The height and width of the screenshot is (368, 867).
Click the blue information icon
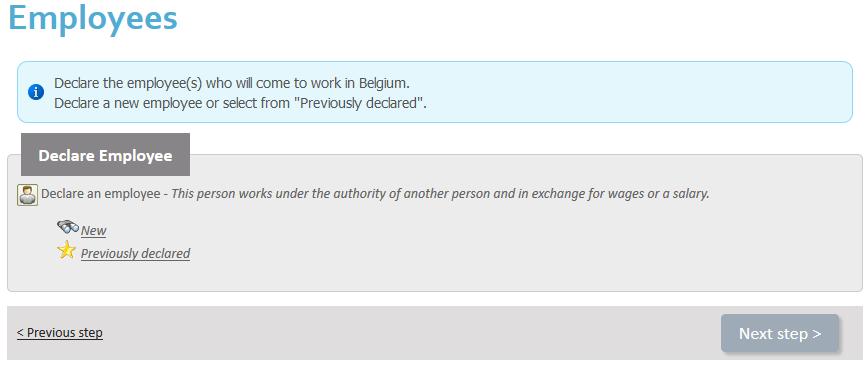point(36,92)
